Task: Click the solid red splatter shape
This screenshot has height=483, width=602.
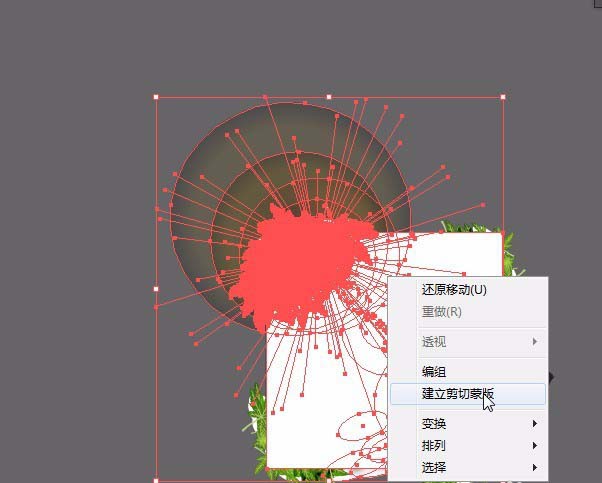Action: click(303, 265)
